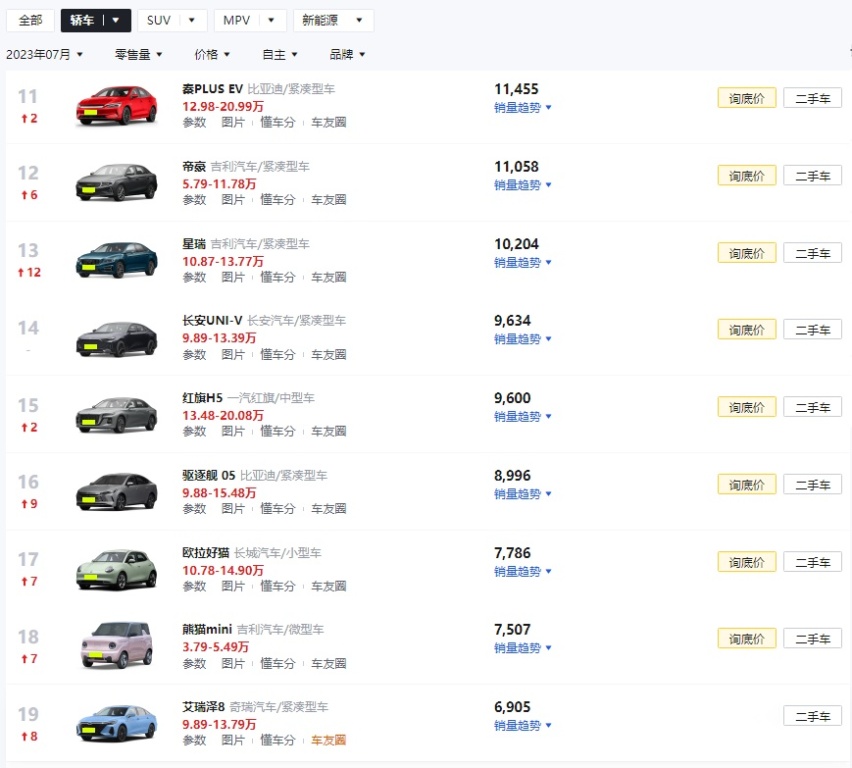Open the 品牌 filter dropdown

point(347,54)
